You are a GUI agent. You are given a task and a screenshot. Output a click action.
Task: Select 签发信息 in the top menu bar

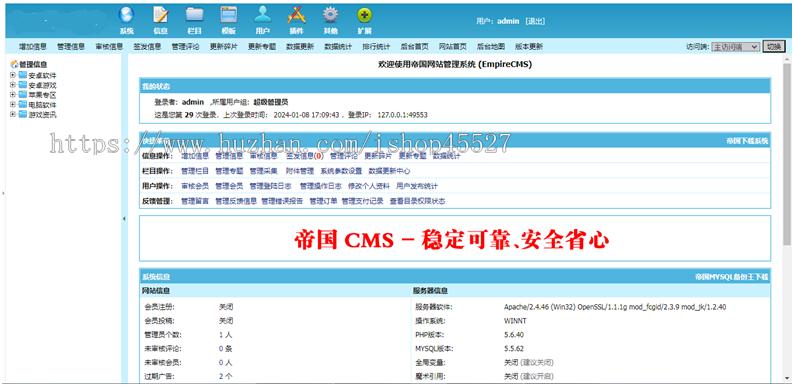tap(147, 47)
